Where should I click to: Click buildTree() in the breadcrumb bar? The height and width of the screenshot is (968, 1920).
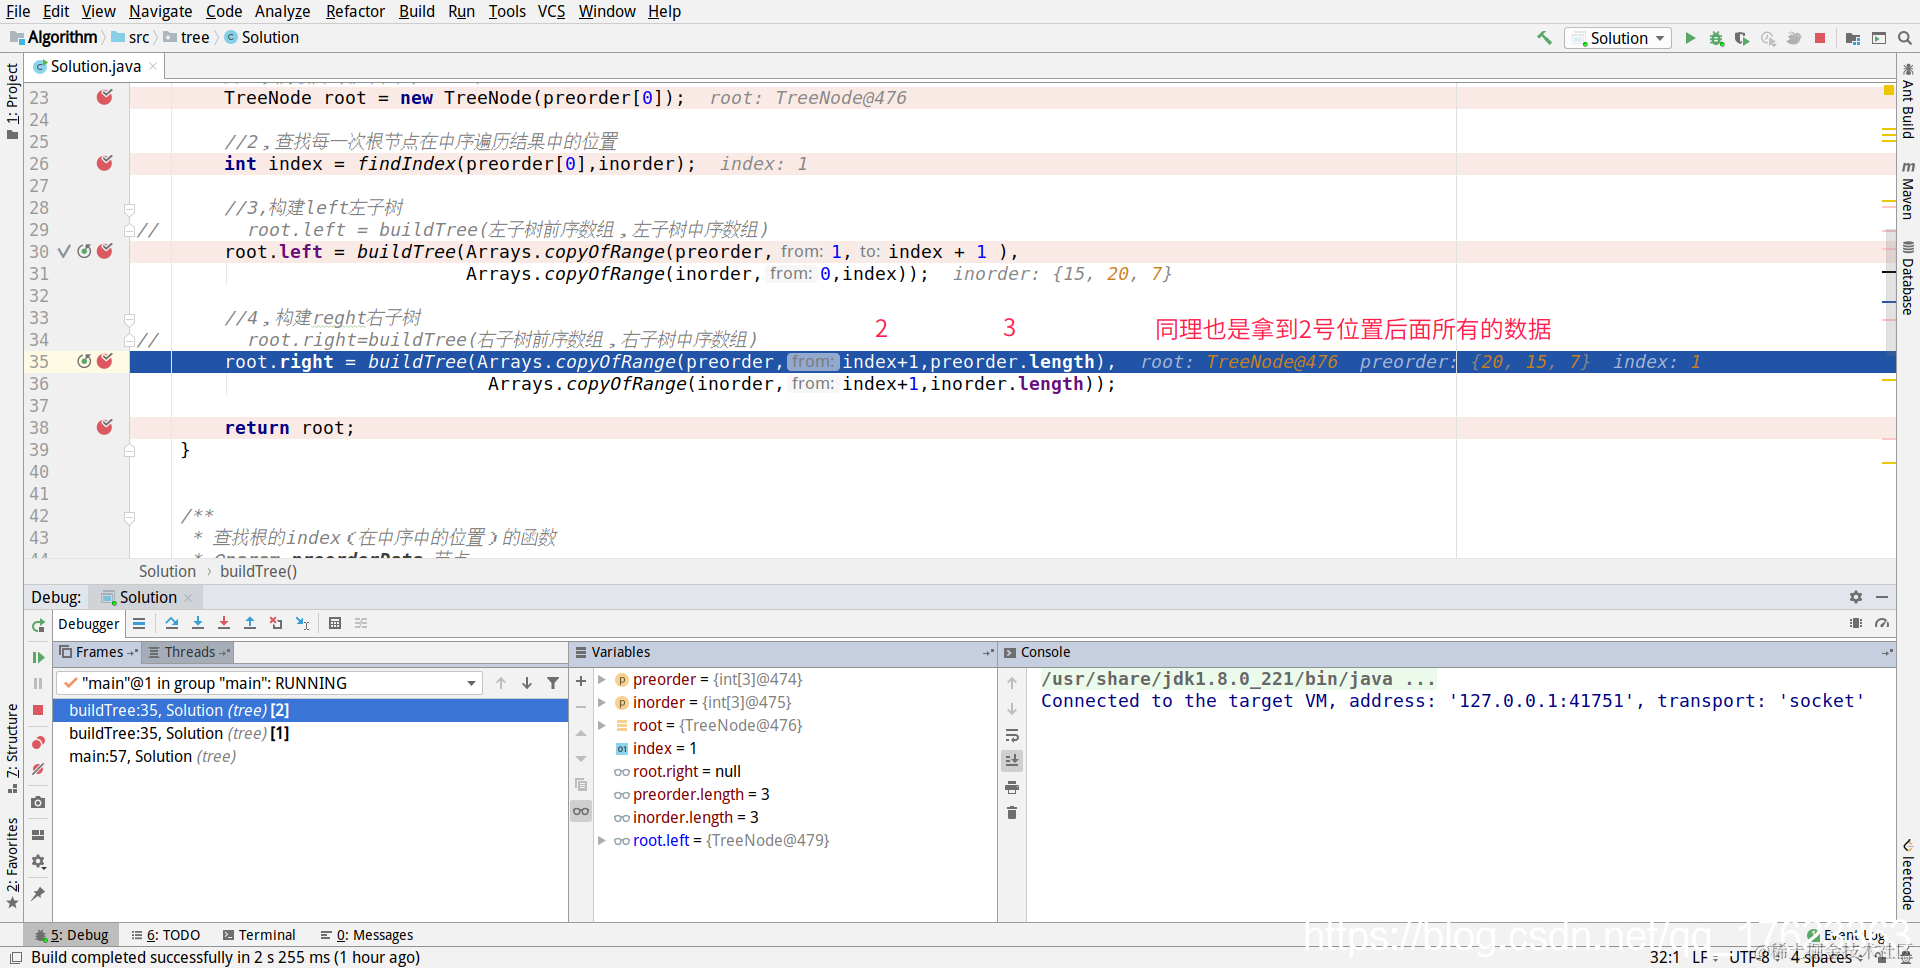coord(258,571)
